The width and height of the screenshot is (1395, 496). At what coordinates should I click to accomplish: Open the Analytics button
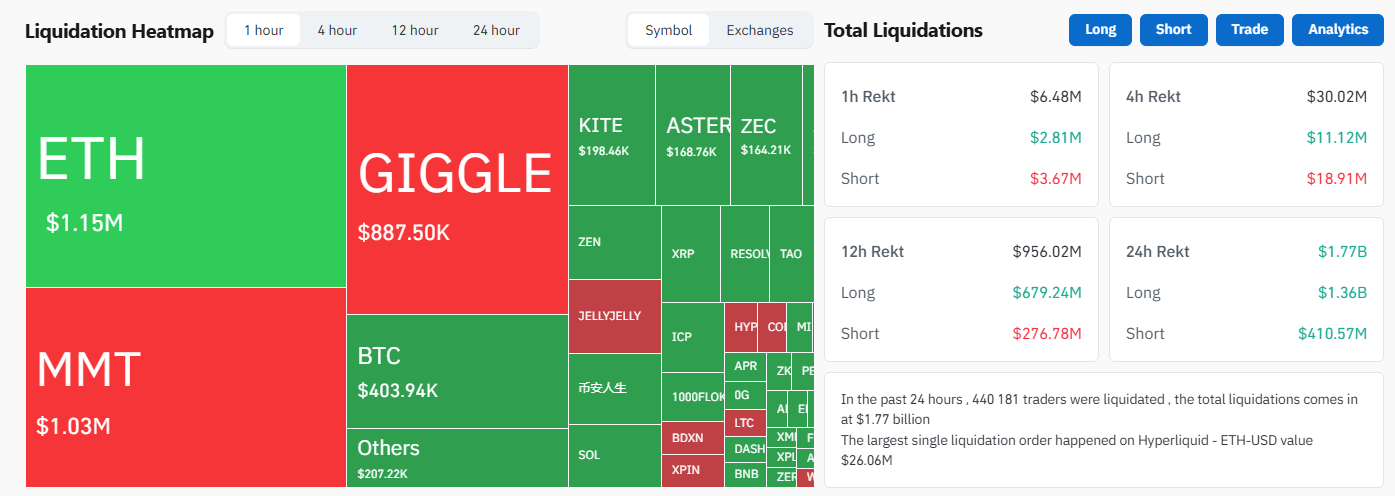(1338, 30)
